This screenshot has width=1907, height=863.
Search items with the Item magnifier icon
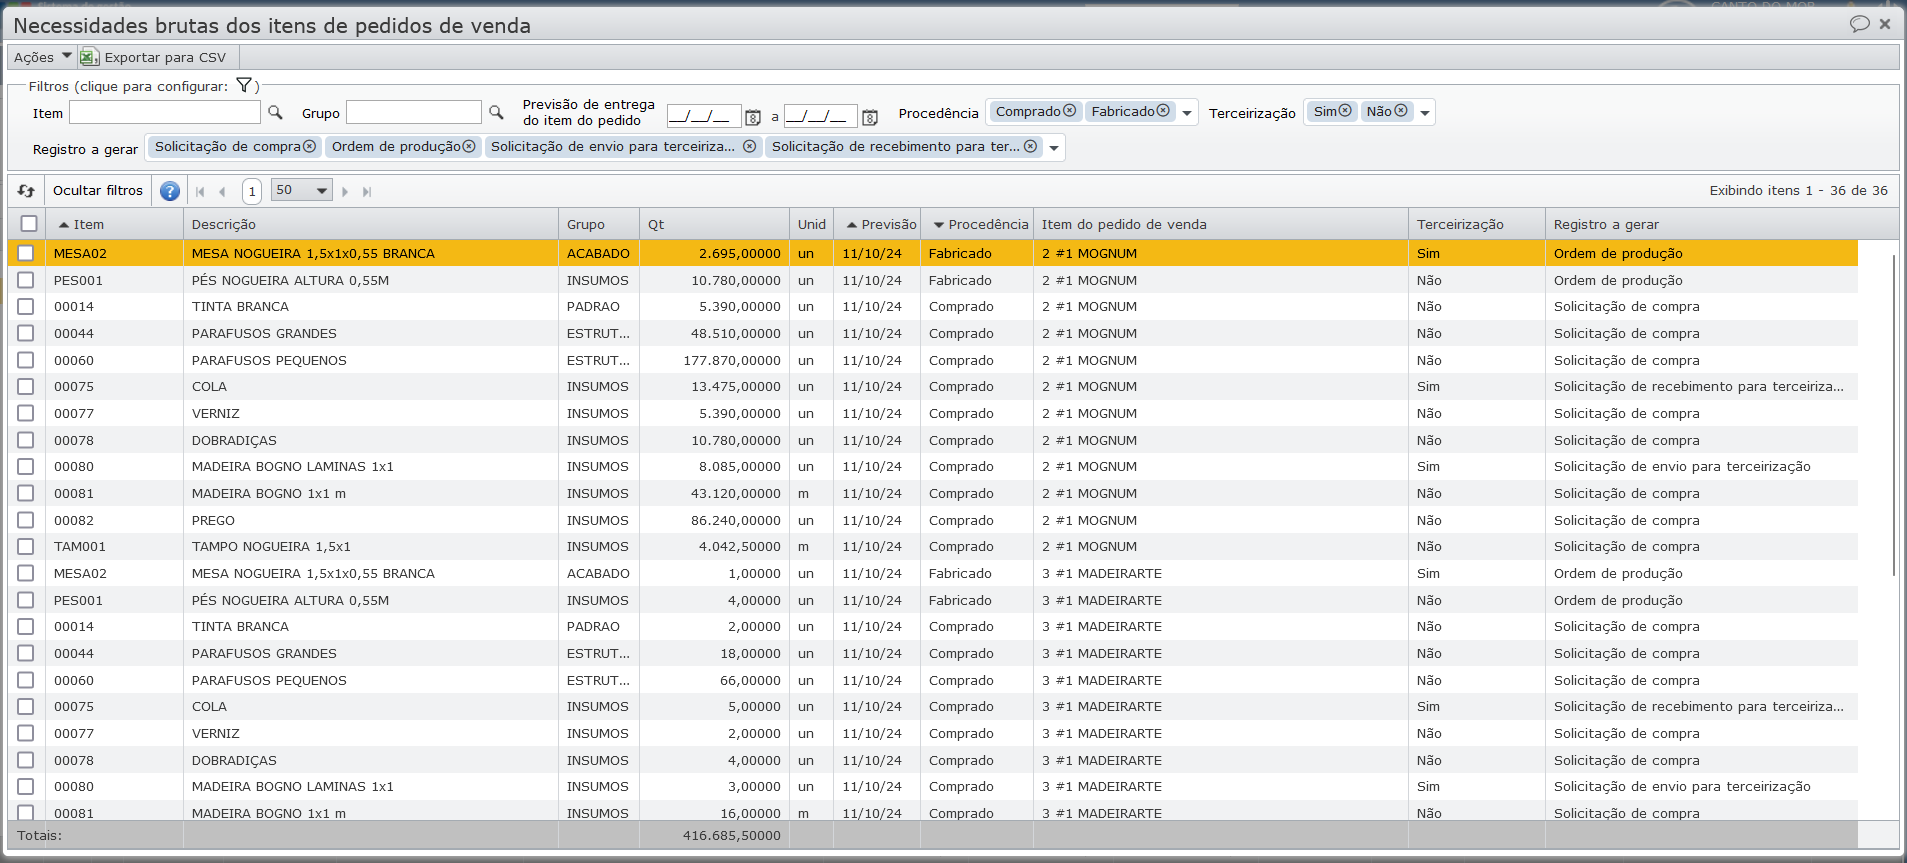275,113
